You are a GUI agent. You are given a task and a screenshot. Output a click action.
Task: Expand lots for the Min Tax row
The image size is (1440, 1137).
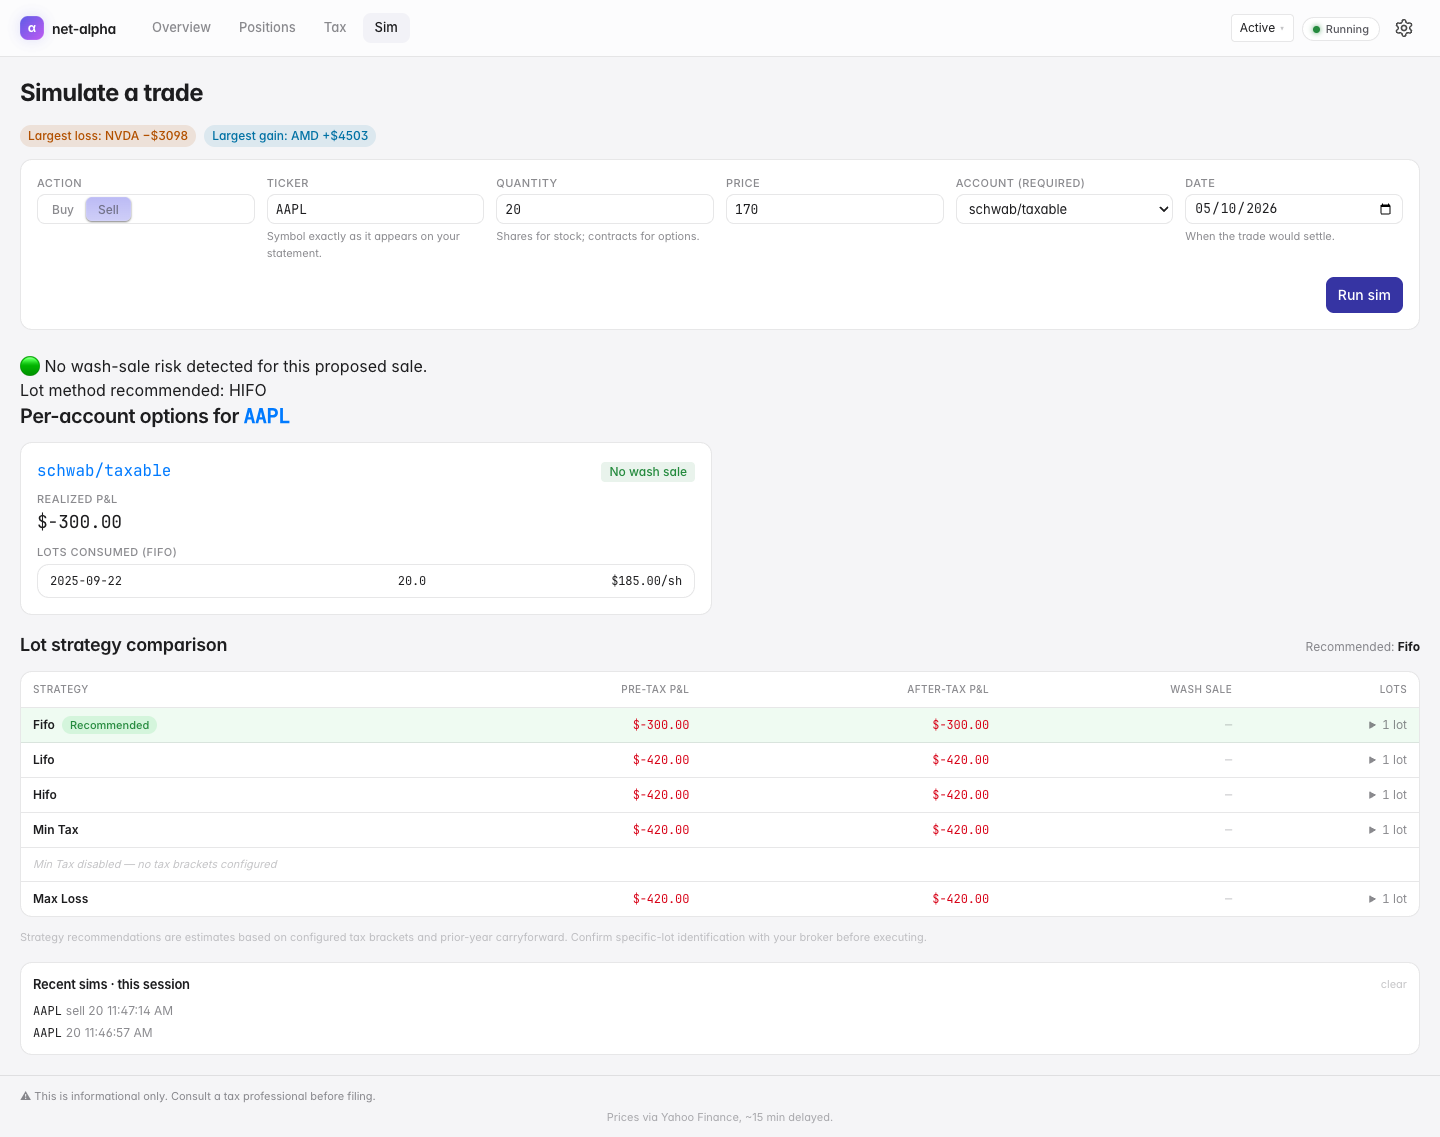tap(1387, 830)
